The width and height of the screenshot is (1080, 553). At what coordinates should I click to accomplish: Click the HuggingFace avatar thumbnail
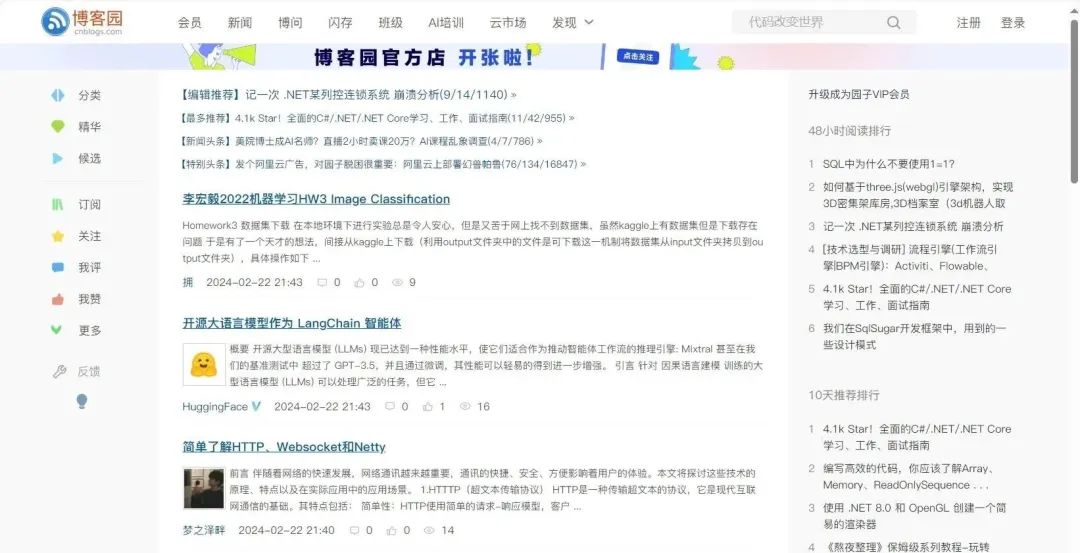[x=203, y=364]
